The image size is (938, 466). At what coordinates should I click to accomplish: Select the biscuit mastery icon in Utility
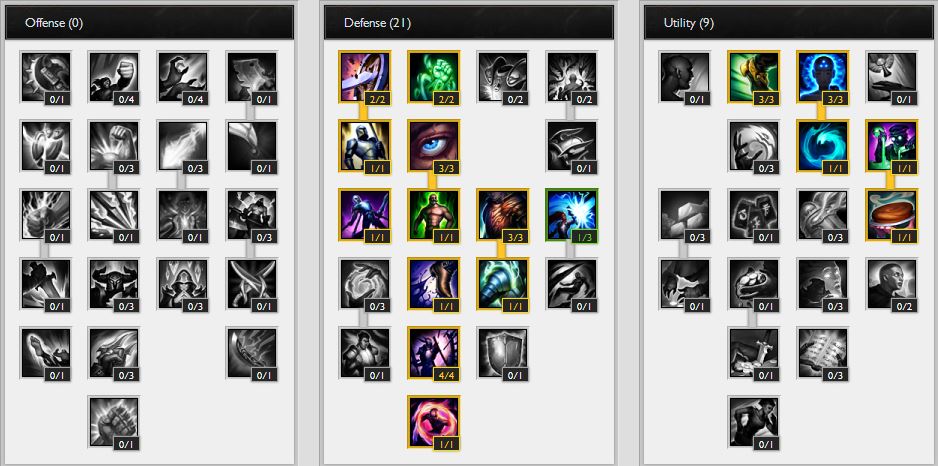891,215
